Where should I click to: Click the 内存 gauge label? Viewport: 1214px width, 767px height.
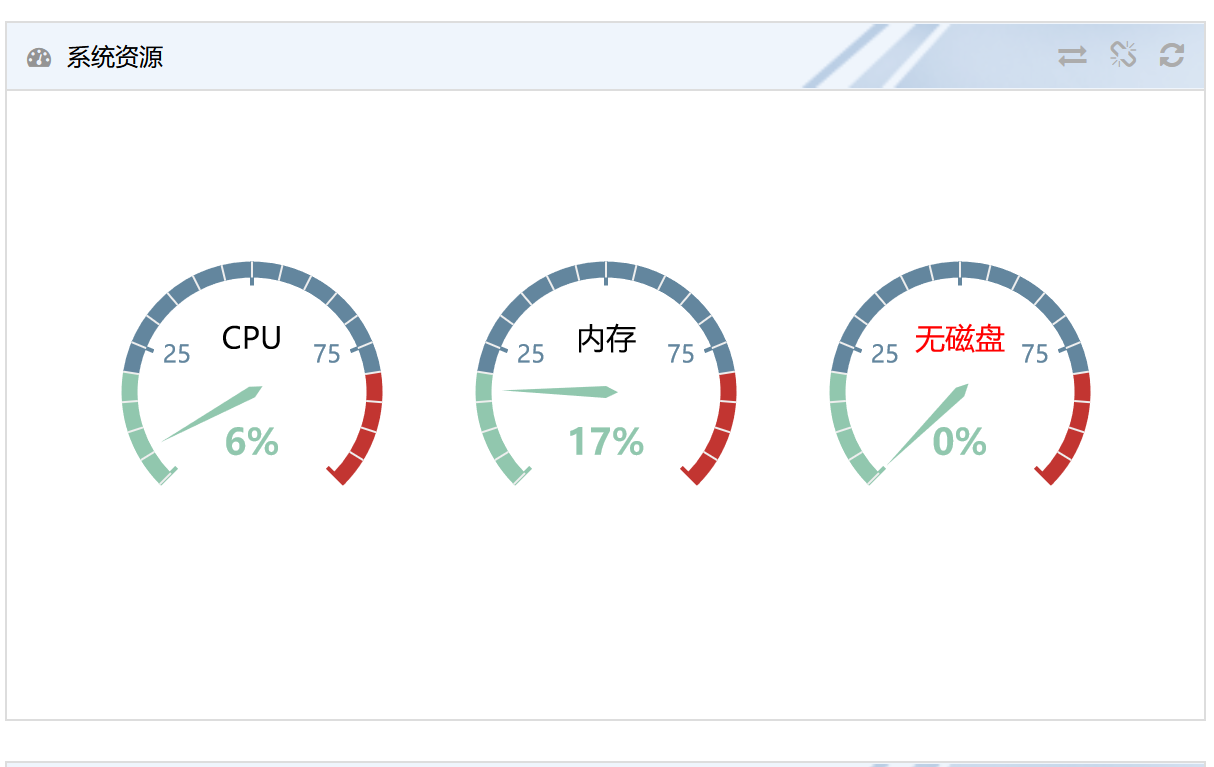coord(607,339)
